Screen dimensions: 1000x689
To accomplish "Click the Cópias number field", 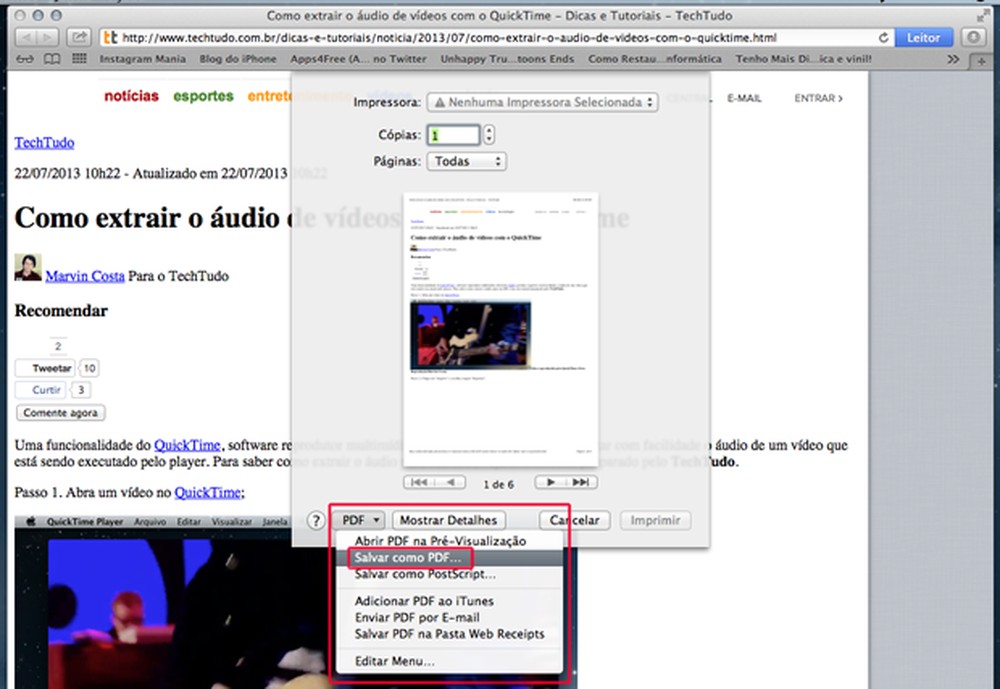I will click(x=453, y=135).
